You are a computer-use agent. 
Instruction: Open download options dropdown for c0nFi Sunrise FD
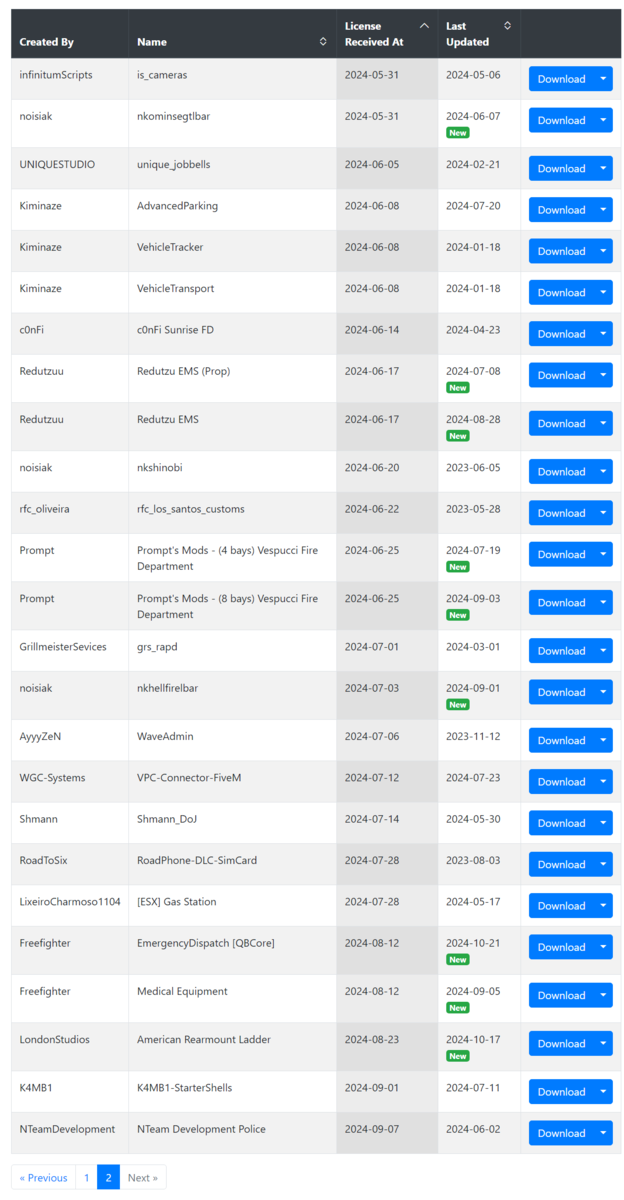tap(603, 334)
